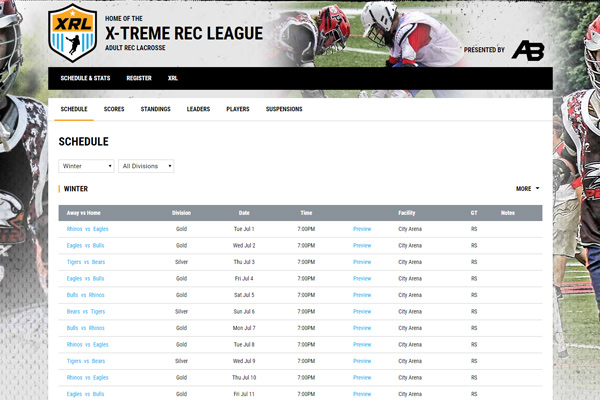
Task: Click Tigers in the Thu Jul 3 matchup
Action: 74,262
